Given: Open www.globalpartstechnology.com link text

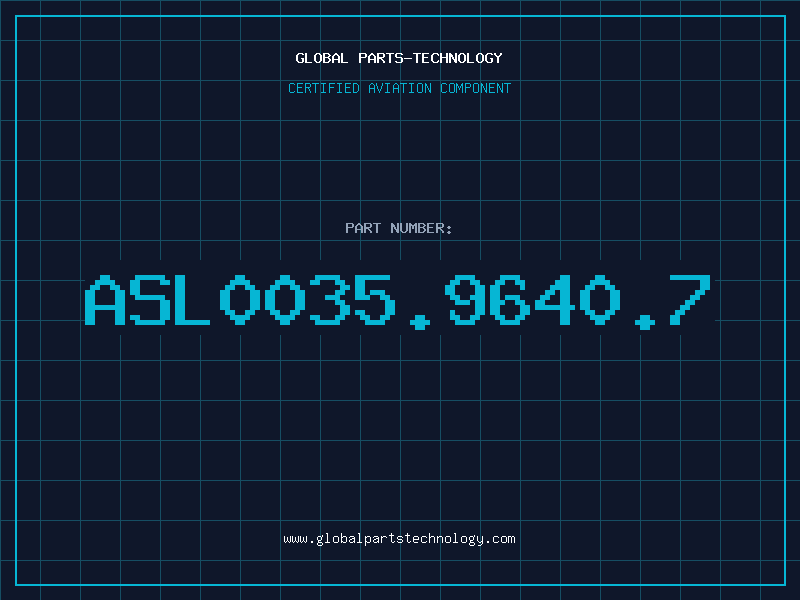Looking at the screenshot, I should [x=399, y=539].
